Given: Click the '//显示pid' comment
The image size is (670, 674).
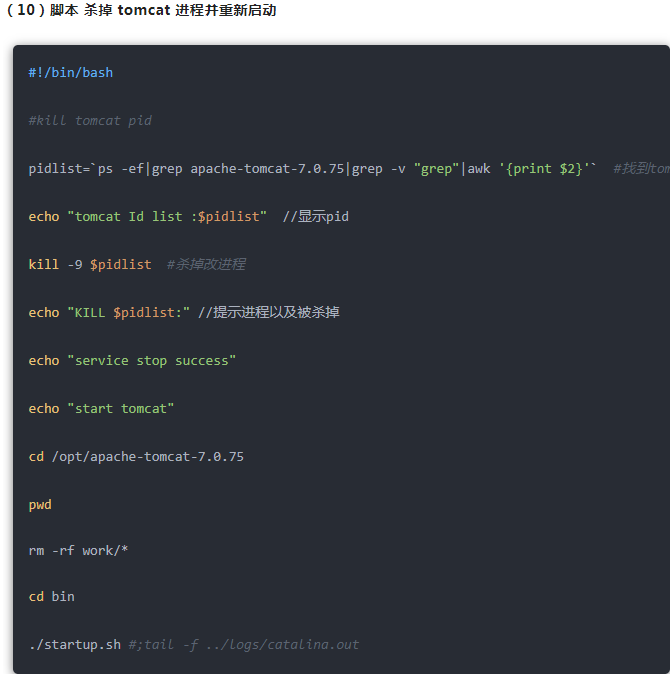Looking at the screenshot, I should pyautogui.click(x=315, y=216).
